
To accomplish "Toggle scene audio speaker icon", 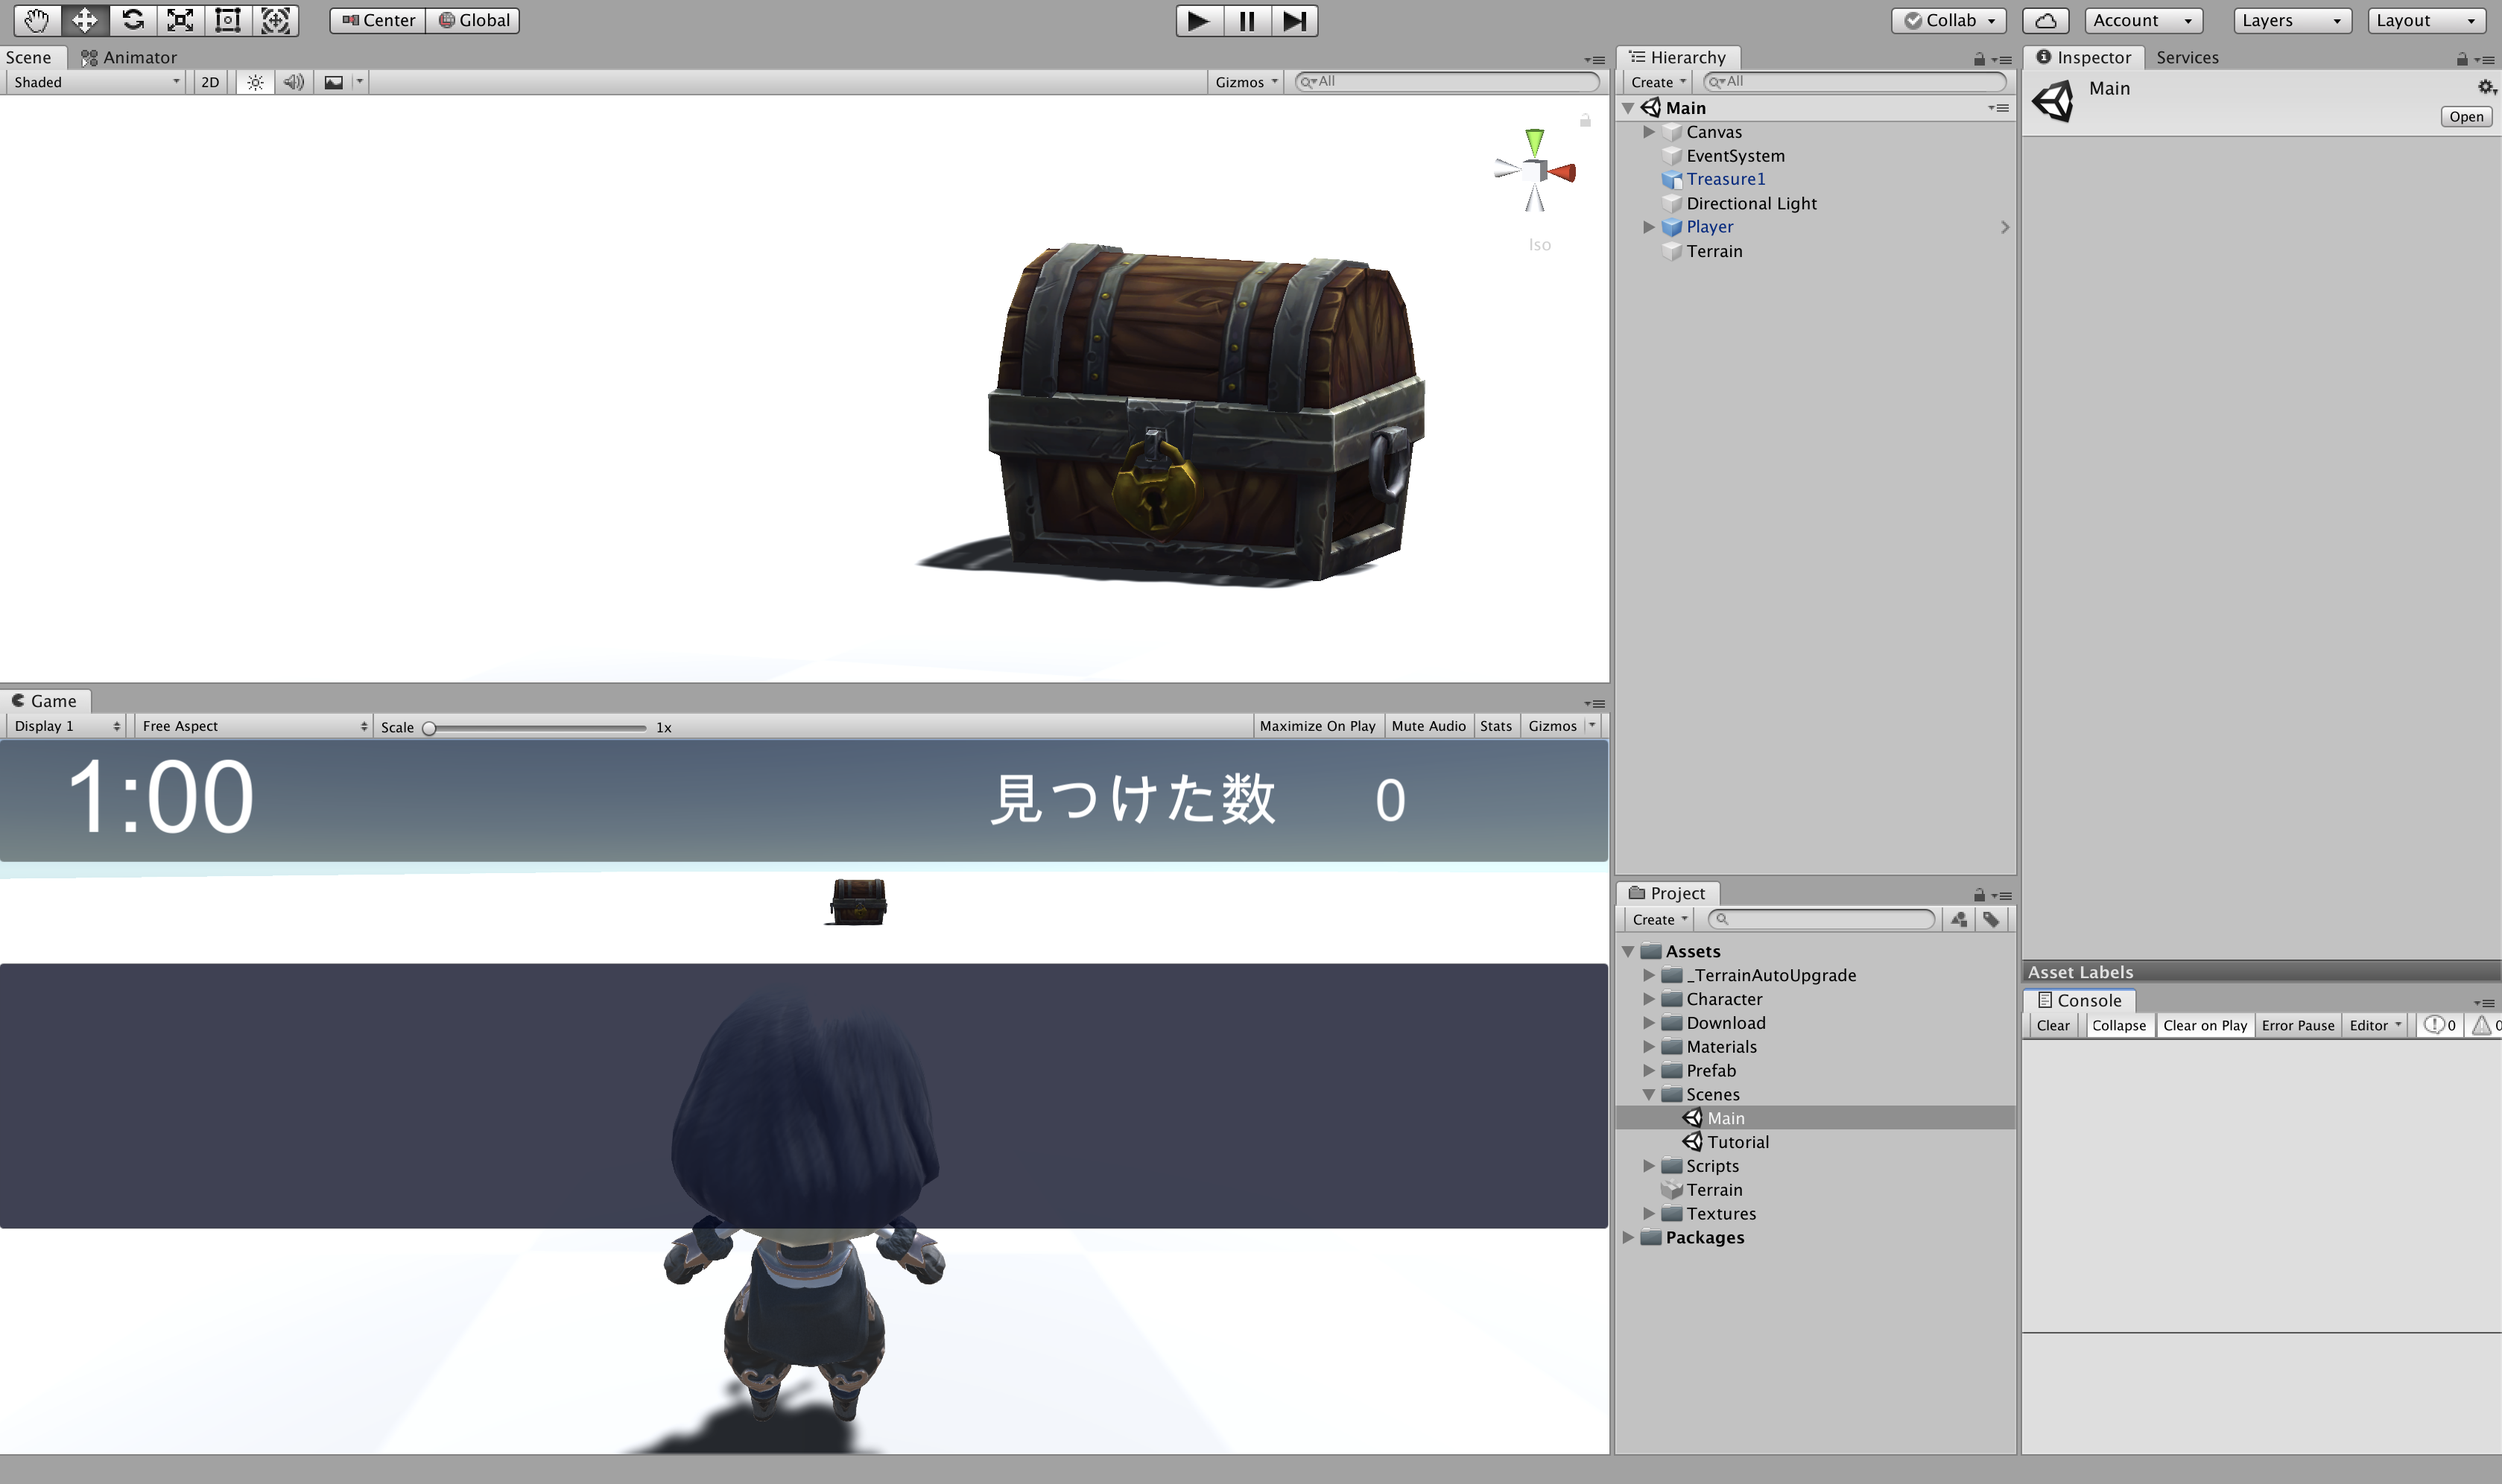I will pos(293,82).
